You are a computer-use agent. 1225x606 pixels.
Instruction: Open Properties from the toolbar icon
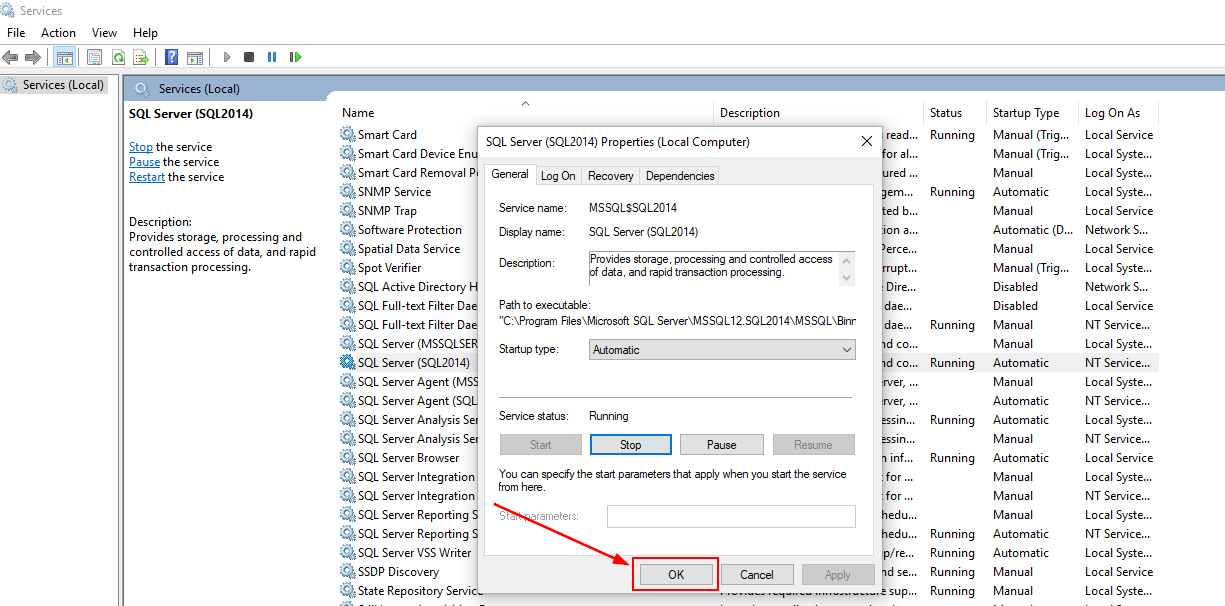tap(95, 57)
